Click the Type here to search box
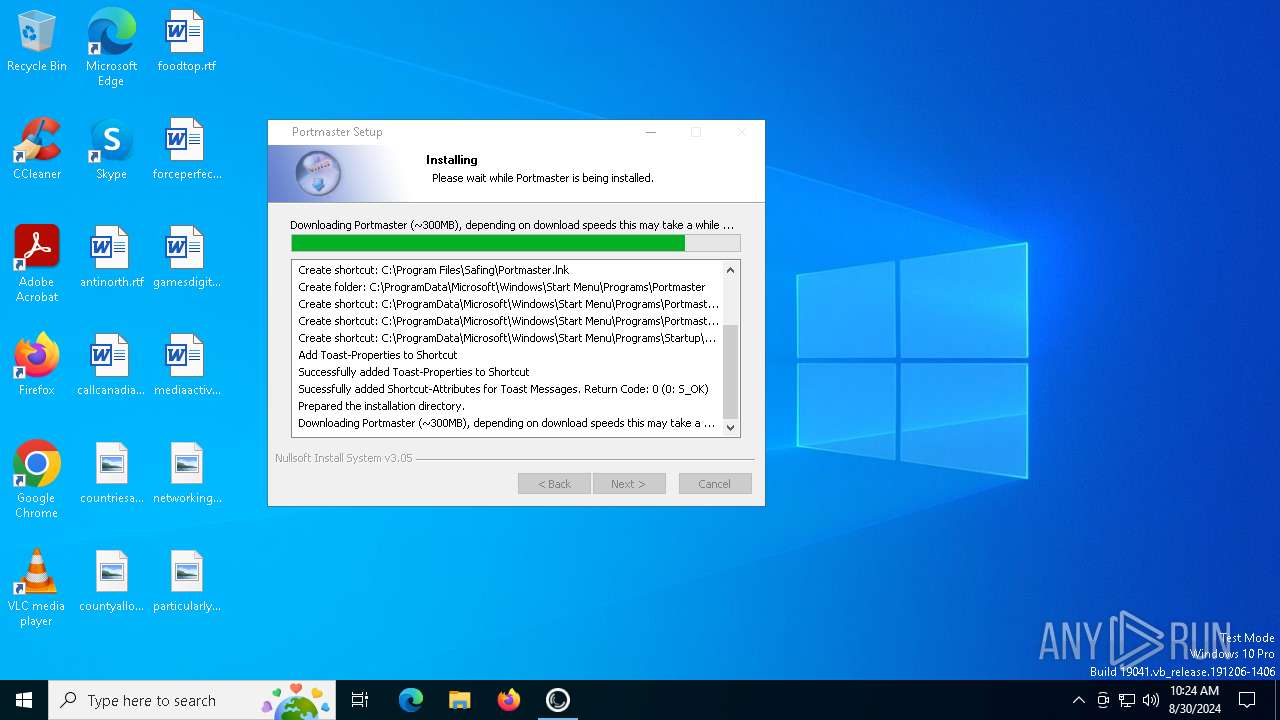The image size is (1280, 720). pyautogui.click(x=192, y=700)
